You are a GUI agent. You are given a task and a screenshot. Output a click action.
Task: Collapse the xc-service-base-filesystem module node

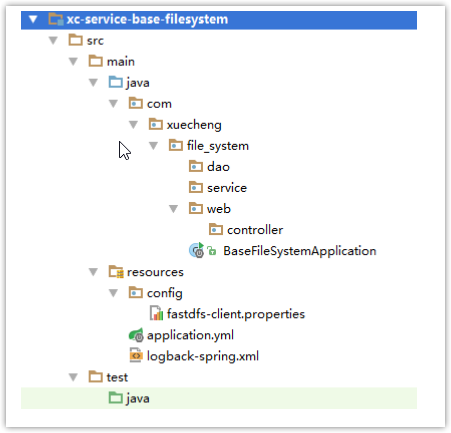coord(33,19)
